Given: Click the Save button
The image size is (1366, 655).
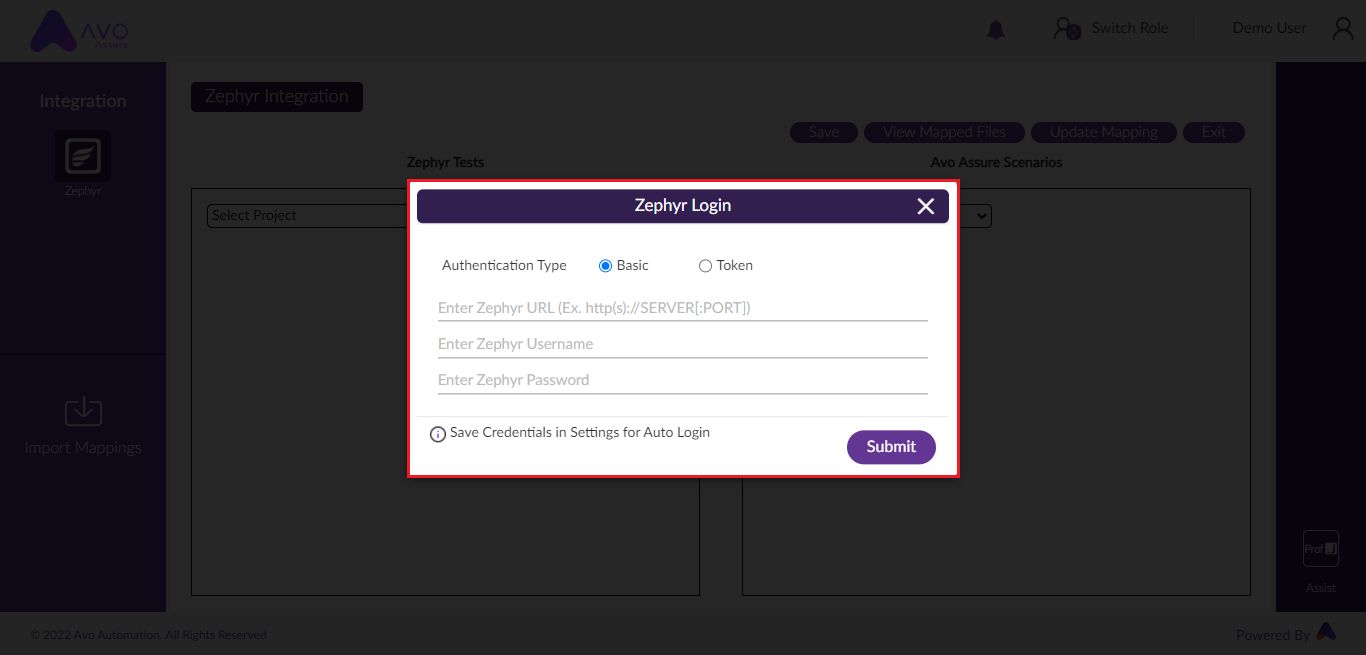Looking at the screenshot, I should (824, 132).
